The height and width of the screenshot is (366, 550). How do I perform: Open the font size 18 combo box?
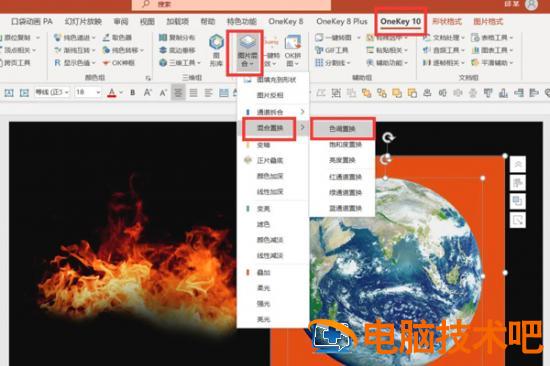point(88,93)
